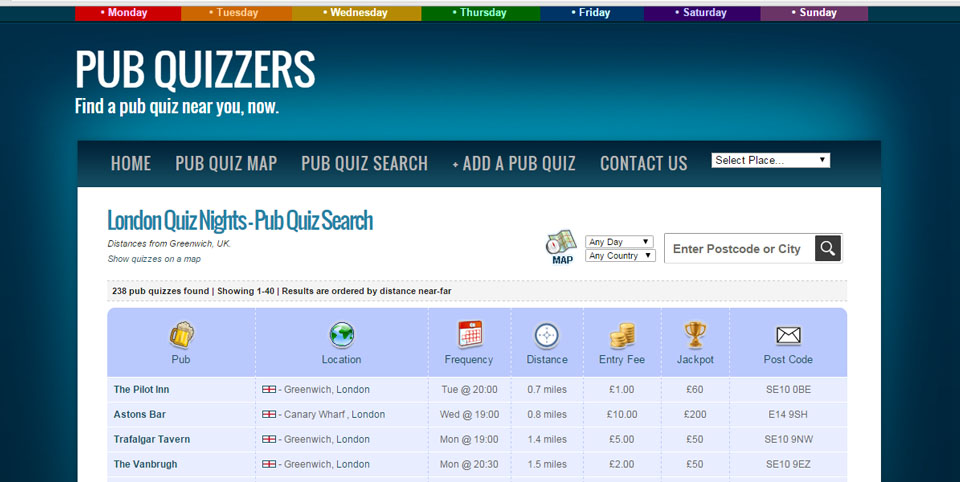Screen dimensions: 960x482
Task: Select the Tuesday day tab
Action: click(236, 13)
